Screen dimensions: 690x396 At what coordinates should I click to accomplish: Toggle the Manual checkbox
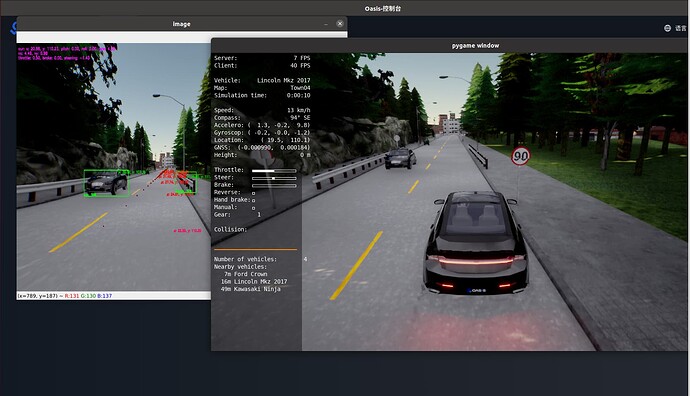253,208
